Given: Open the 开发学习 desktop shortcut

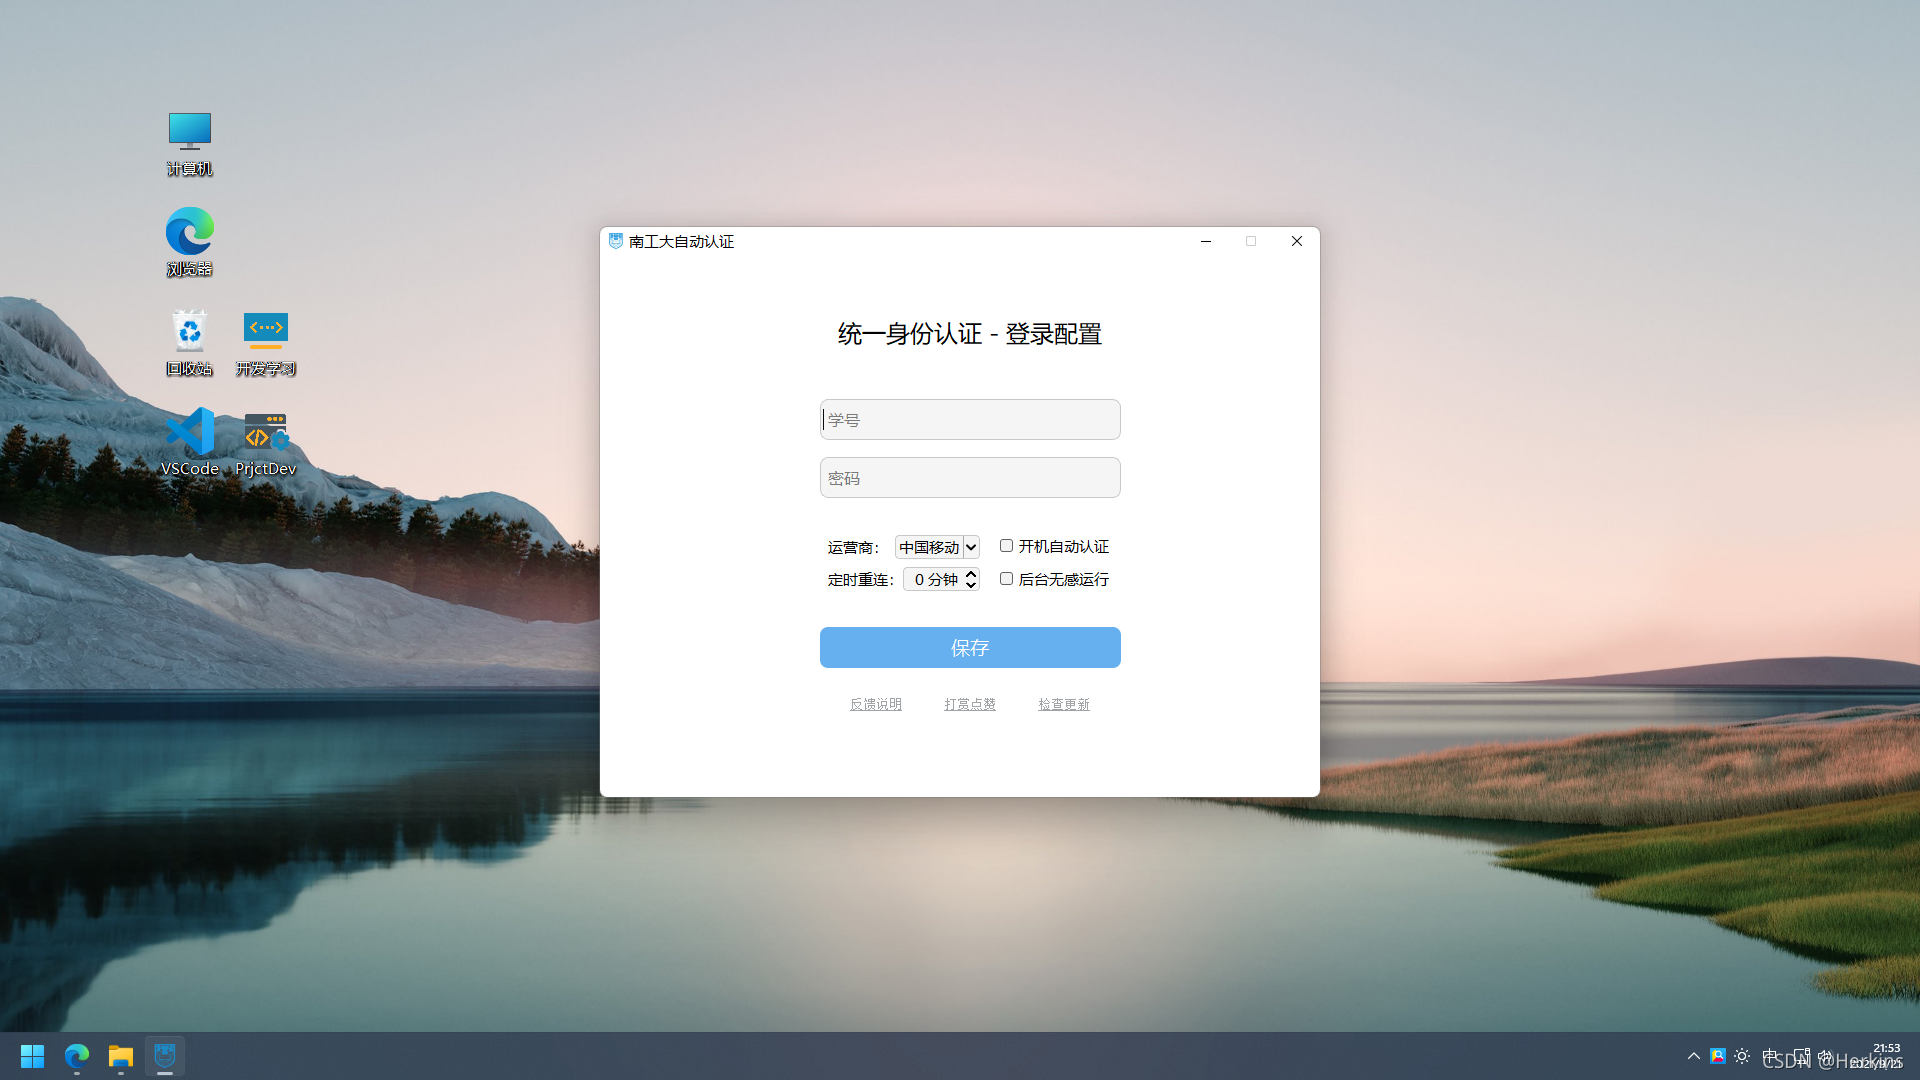Looking at the screenshot, I should coord(265,341).
